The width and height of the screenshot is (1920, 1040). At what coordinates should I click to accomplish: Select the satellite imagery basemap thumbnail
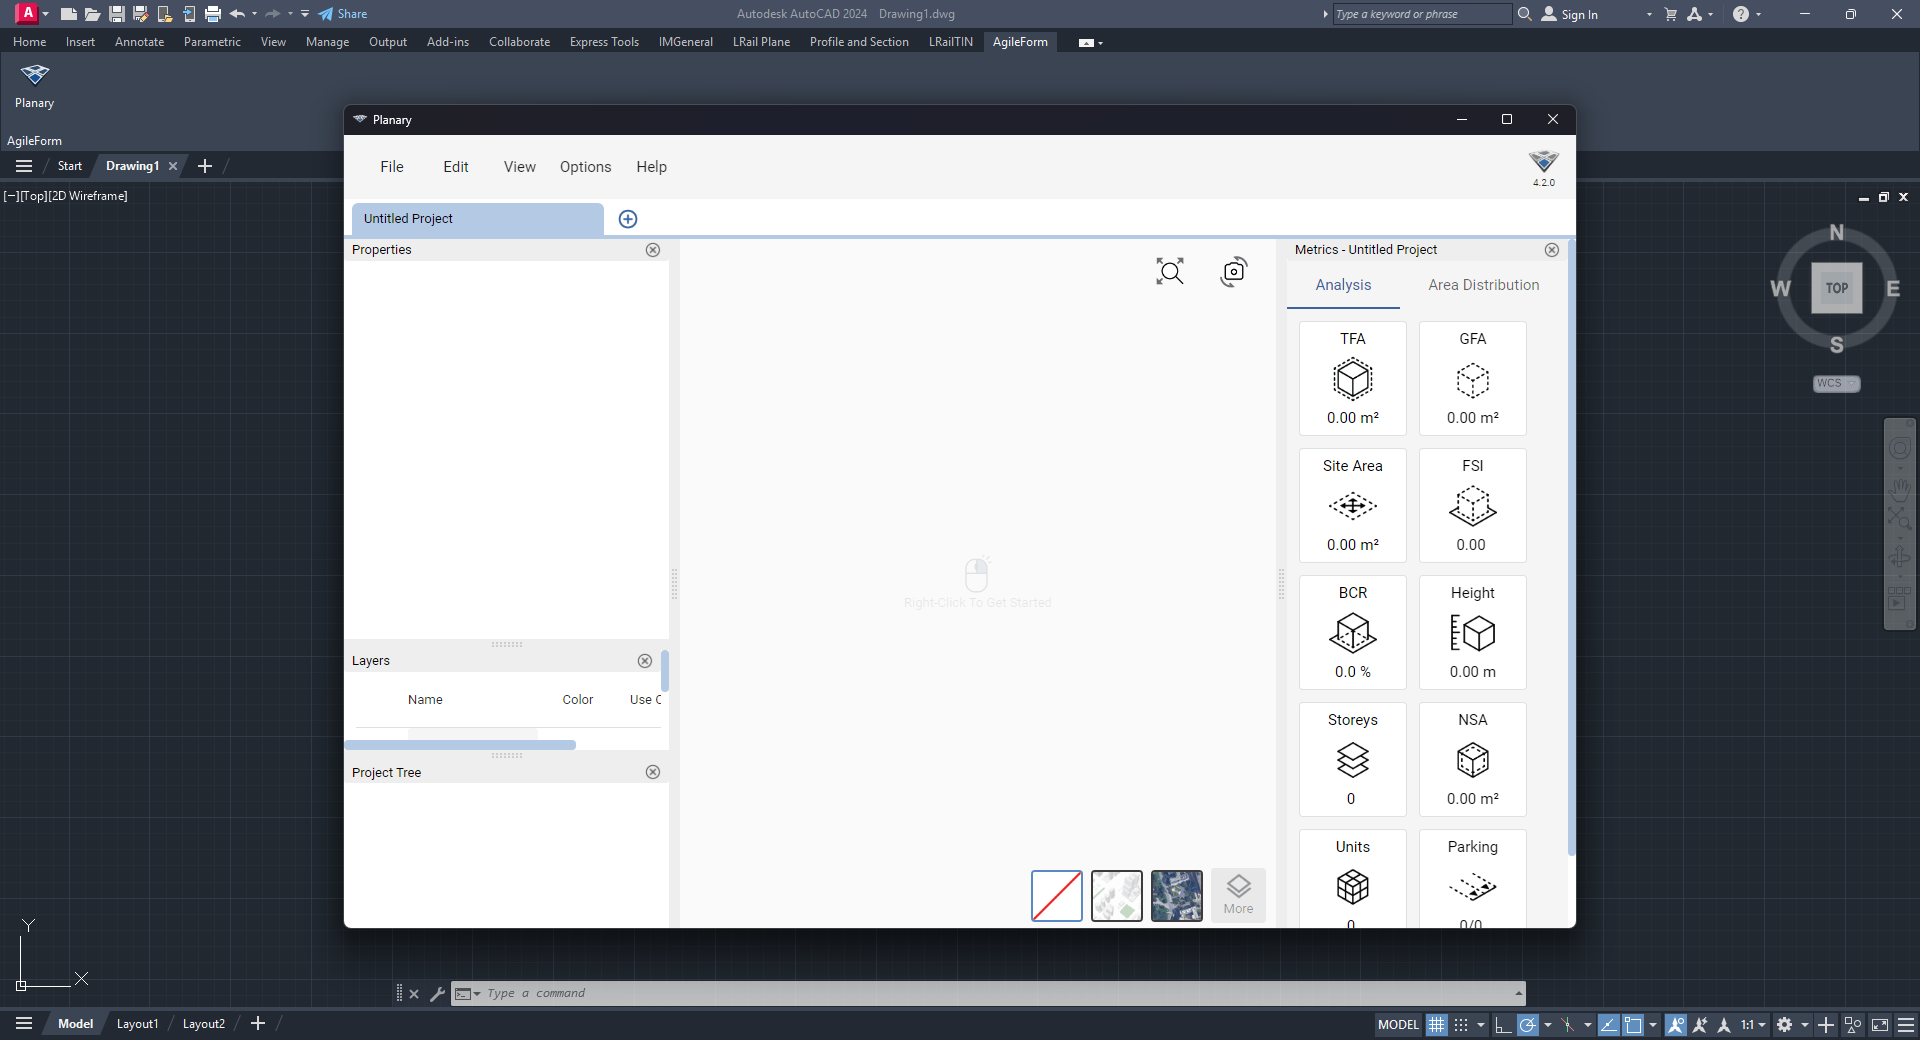click(1177, 896)
